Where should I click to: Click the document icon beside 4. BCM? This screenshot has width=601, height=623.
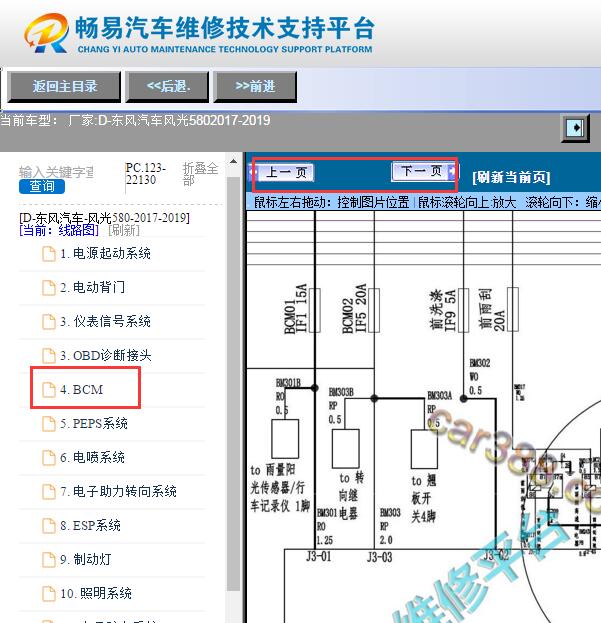click(x=49, y=390)
